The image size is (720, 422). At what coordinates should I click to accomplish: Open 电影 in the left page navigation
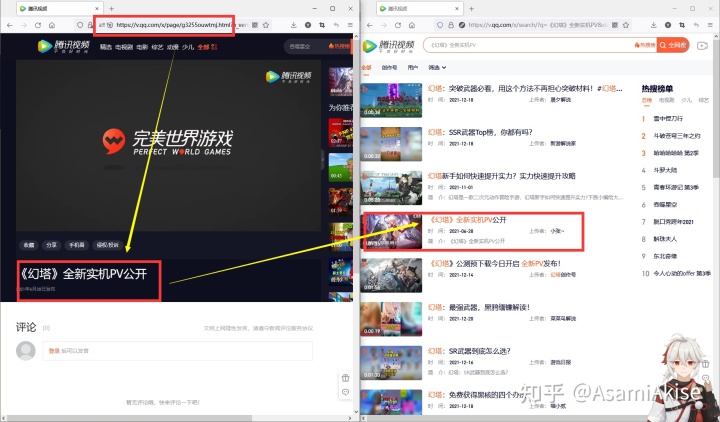tap(142, 47)
